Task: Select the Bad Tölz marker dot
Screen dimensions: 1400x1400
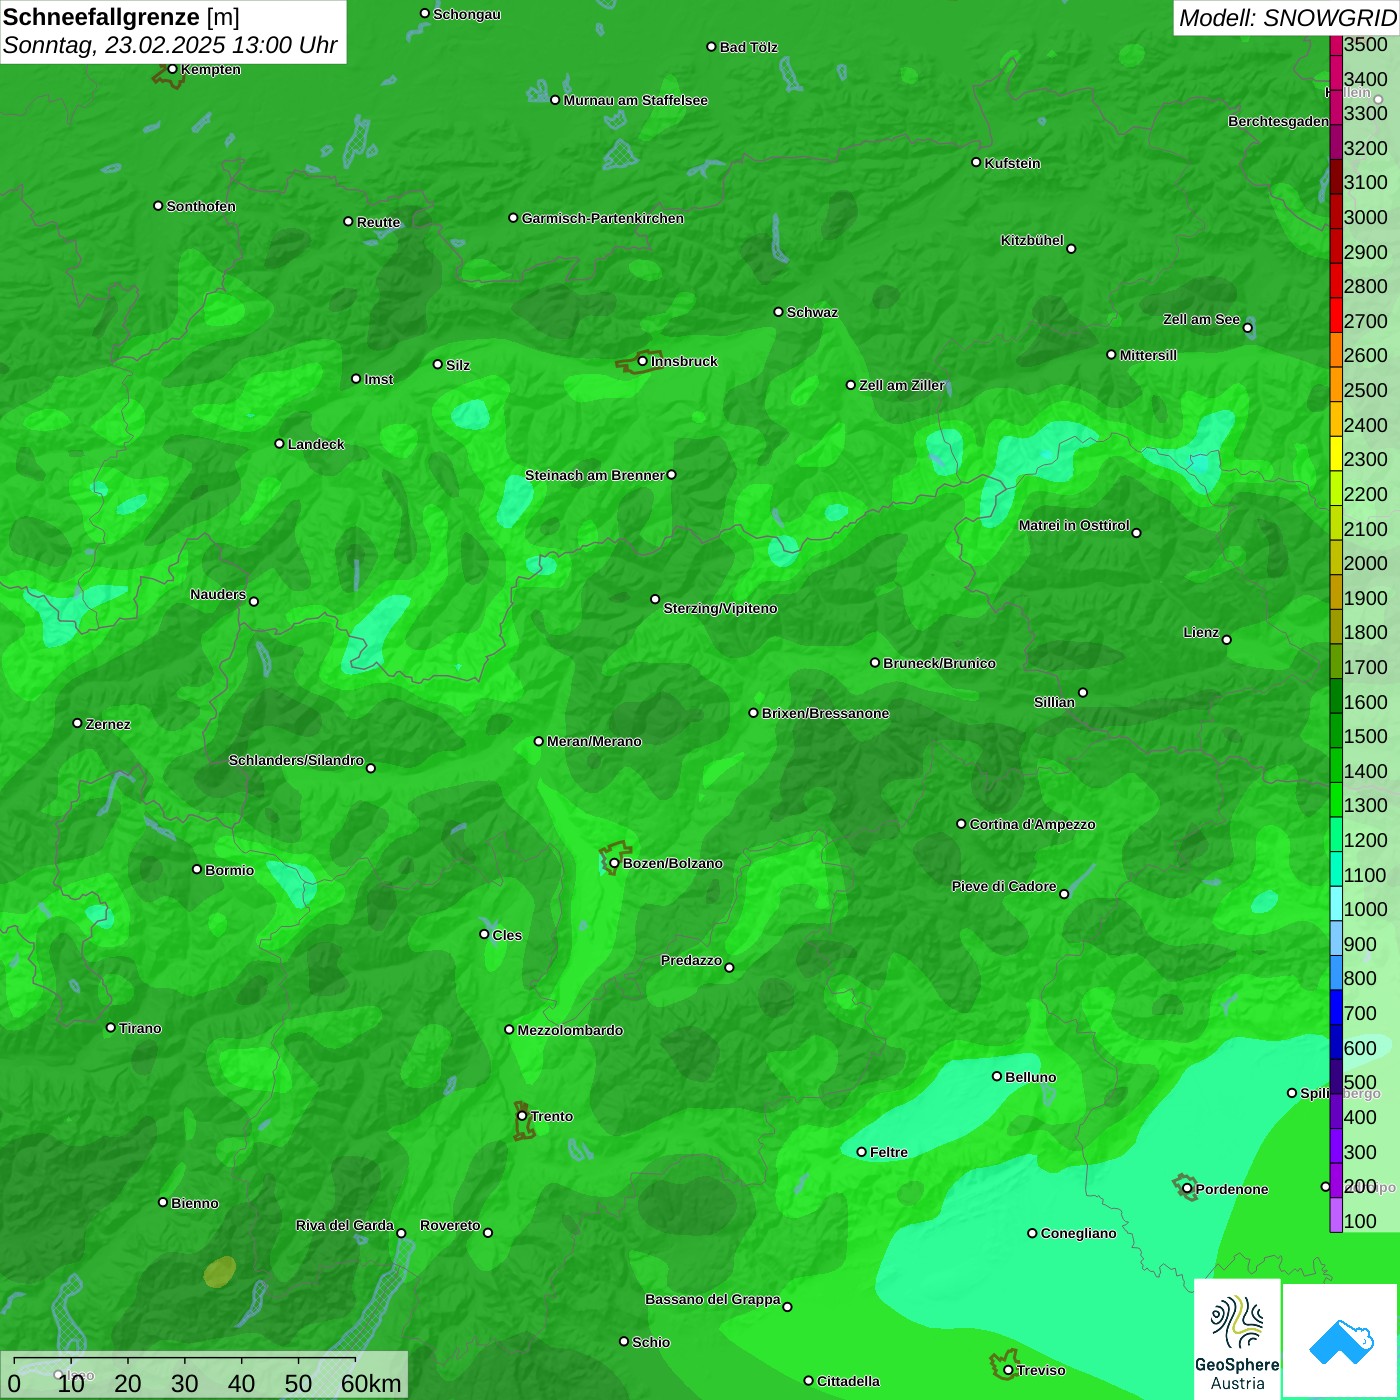Action: tap(711, 47)
